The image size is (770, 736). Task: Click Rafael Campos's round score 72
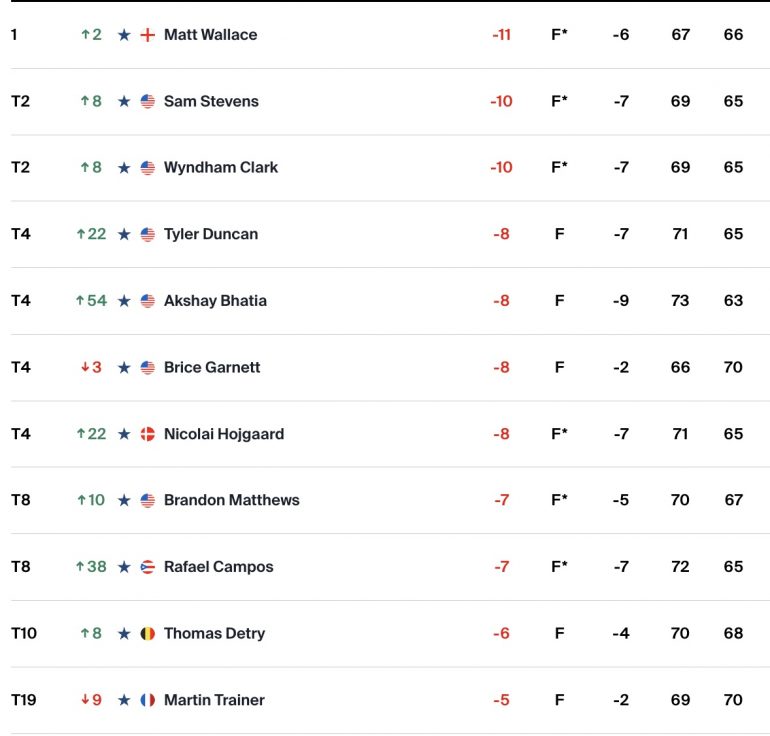(x=680, y=567)
